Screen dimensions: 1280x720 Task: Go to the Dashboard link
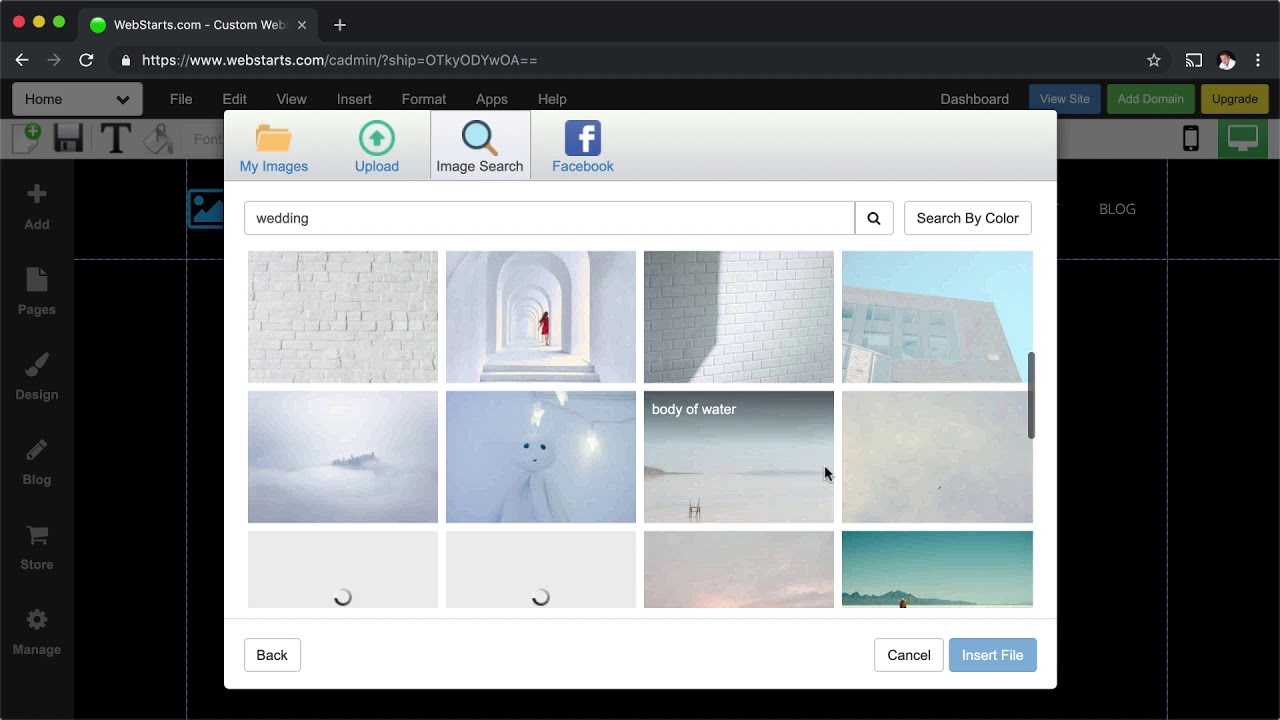(x=974, y=99)
